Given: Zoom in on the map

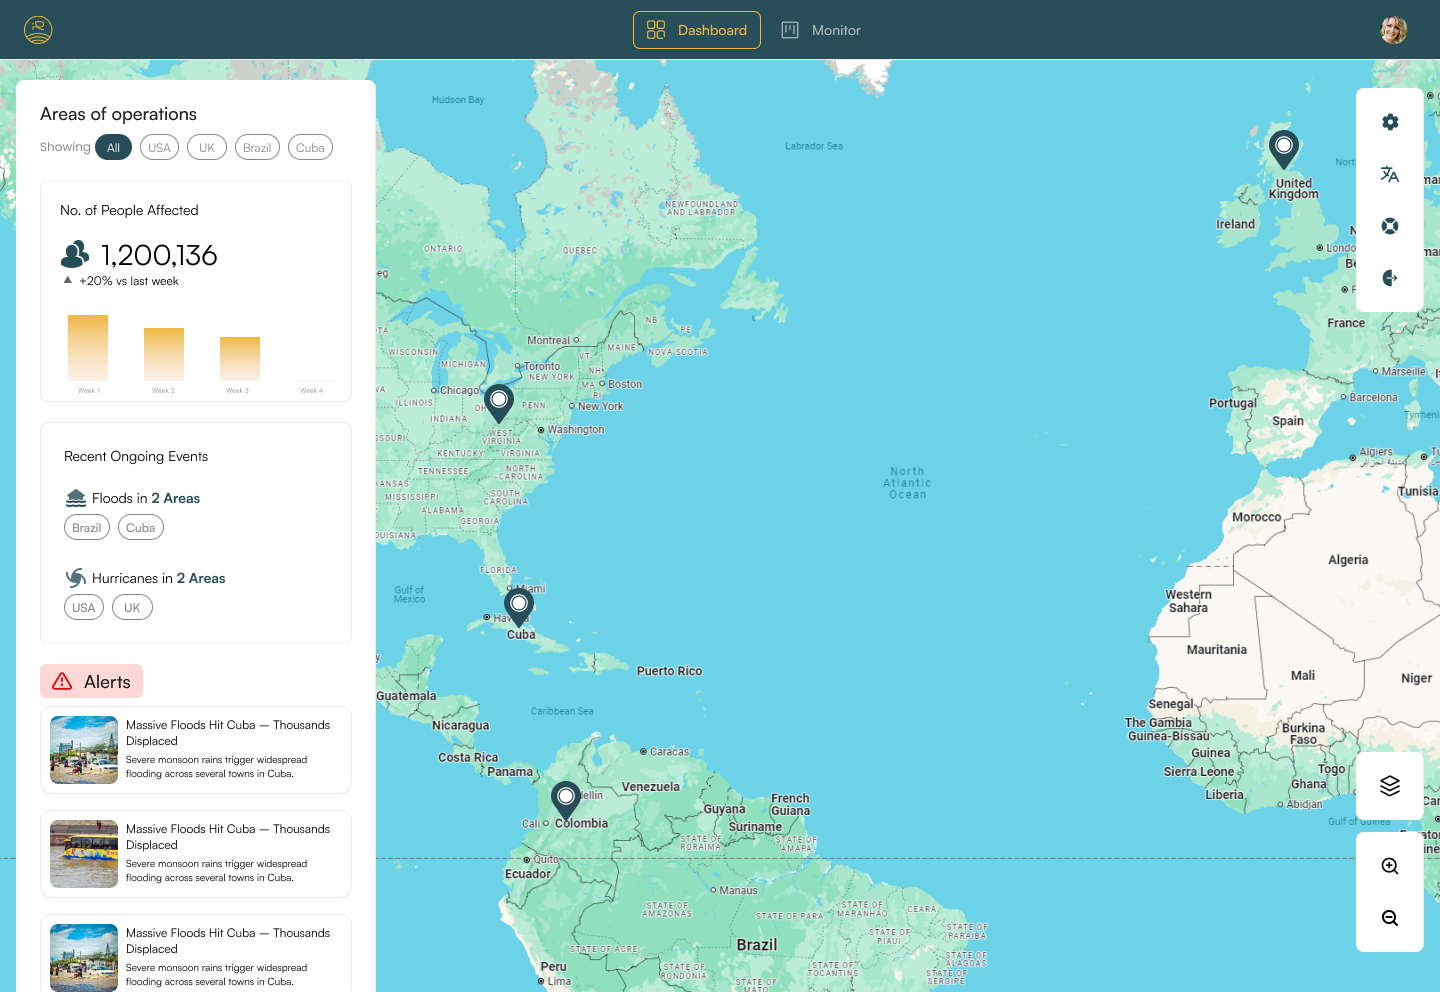Looking at the screenshot, I should (1389, 866).
